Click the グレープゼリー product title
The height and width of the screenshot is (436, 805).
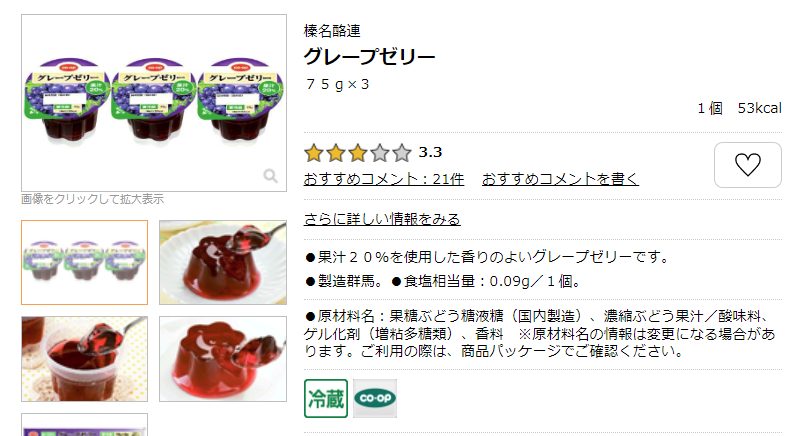(x=369, y=56)
